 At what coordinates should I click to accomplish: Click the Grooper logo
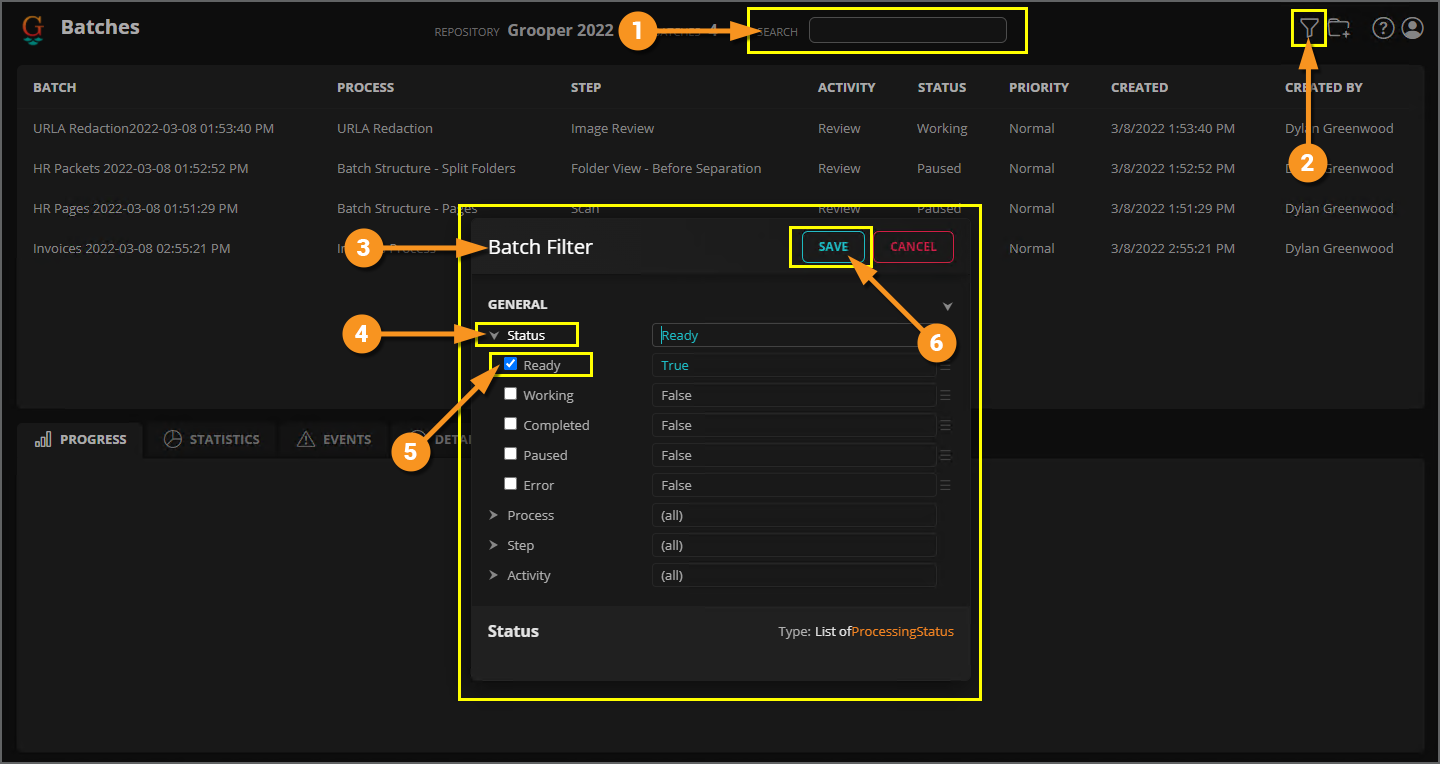pyautogui.click(x=33, y=29)
